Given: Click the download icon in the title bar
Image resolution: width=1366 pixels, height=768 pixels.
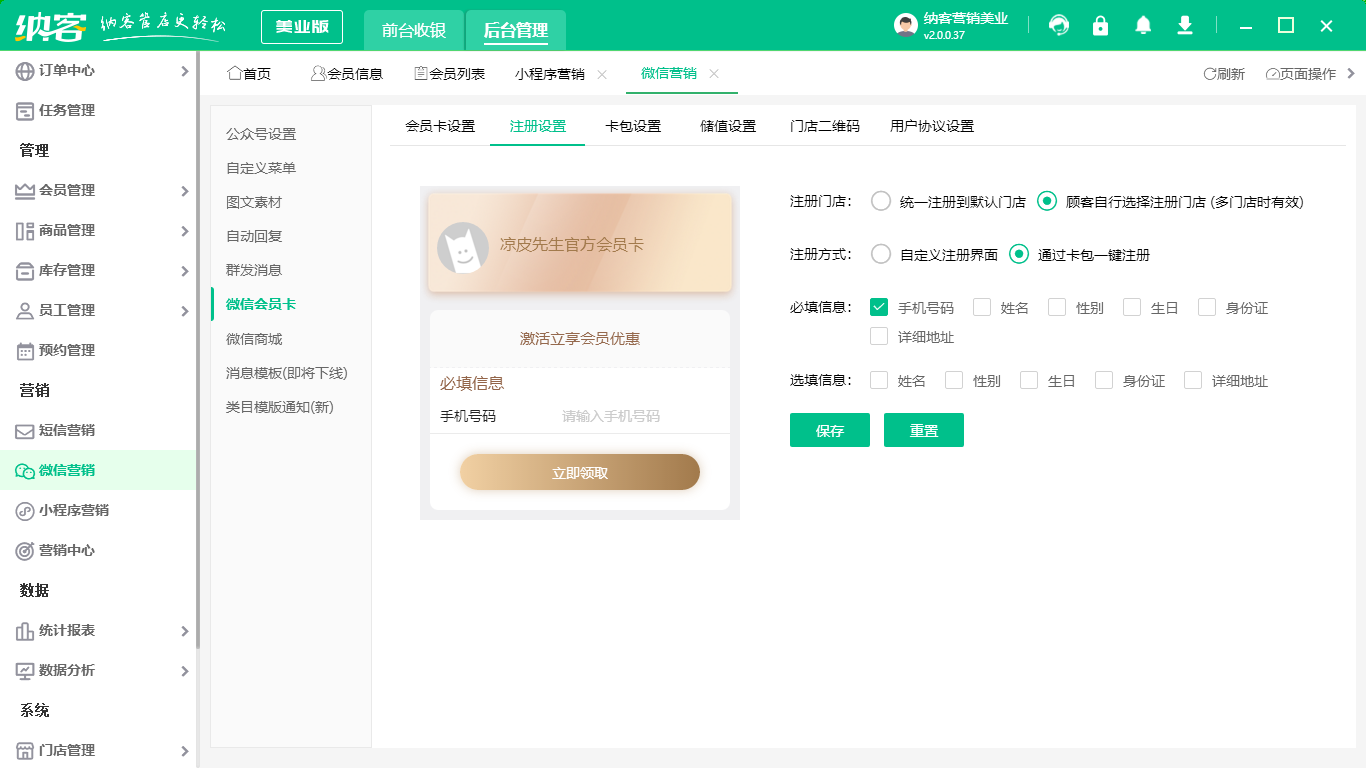Looking at the screenshot, I should pyautogui.click(x=1184, y=25).
